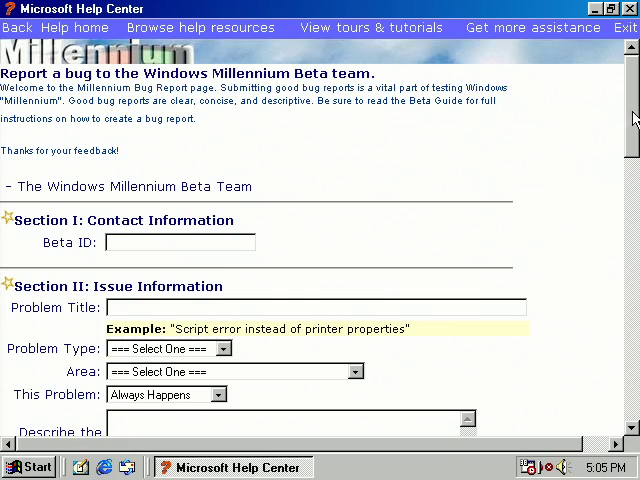
Task: Click Help Center question mark title icon
Action: [x=10, y=9]
